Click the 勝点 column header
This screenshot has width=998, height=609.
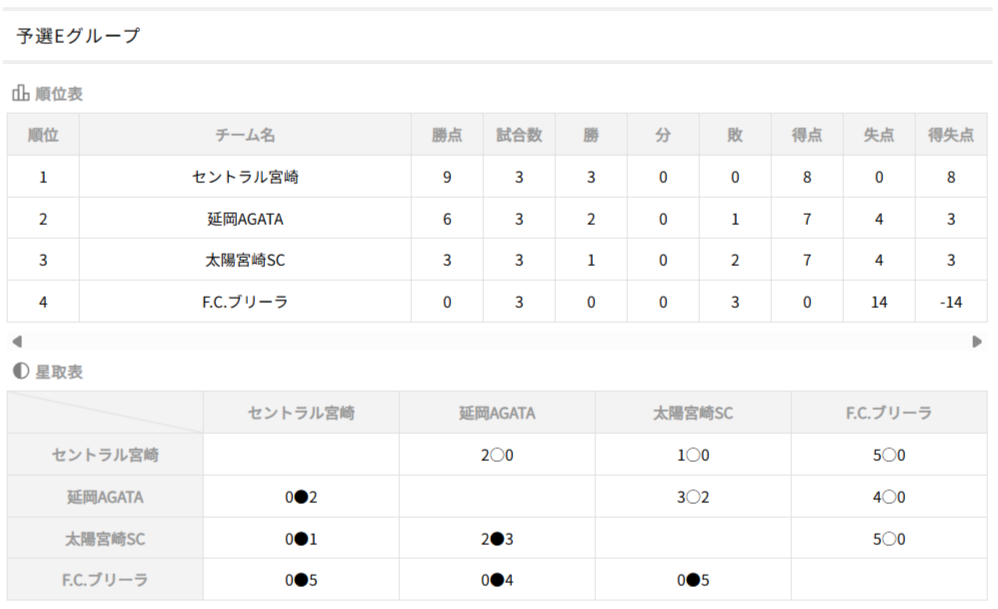click(447, 135)
